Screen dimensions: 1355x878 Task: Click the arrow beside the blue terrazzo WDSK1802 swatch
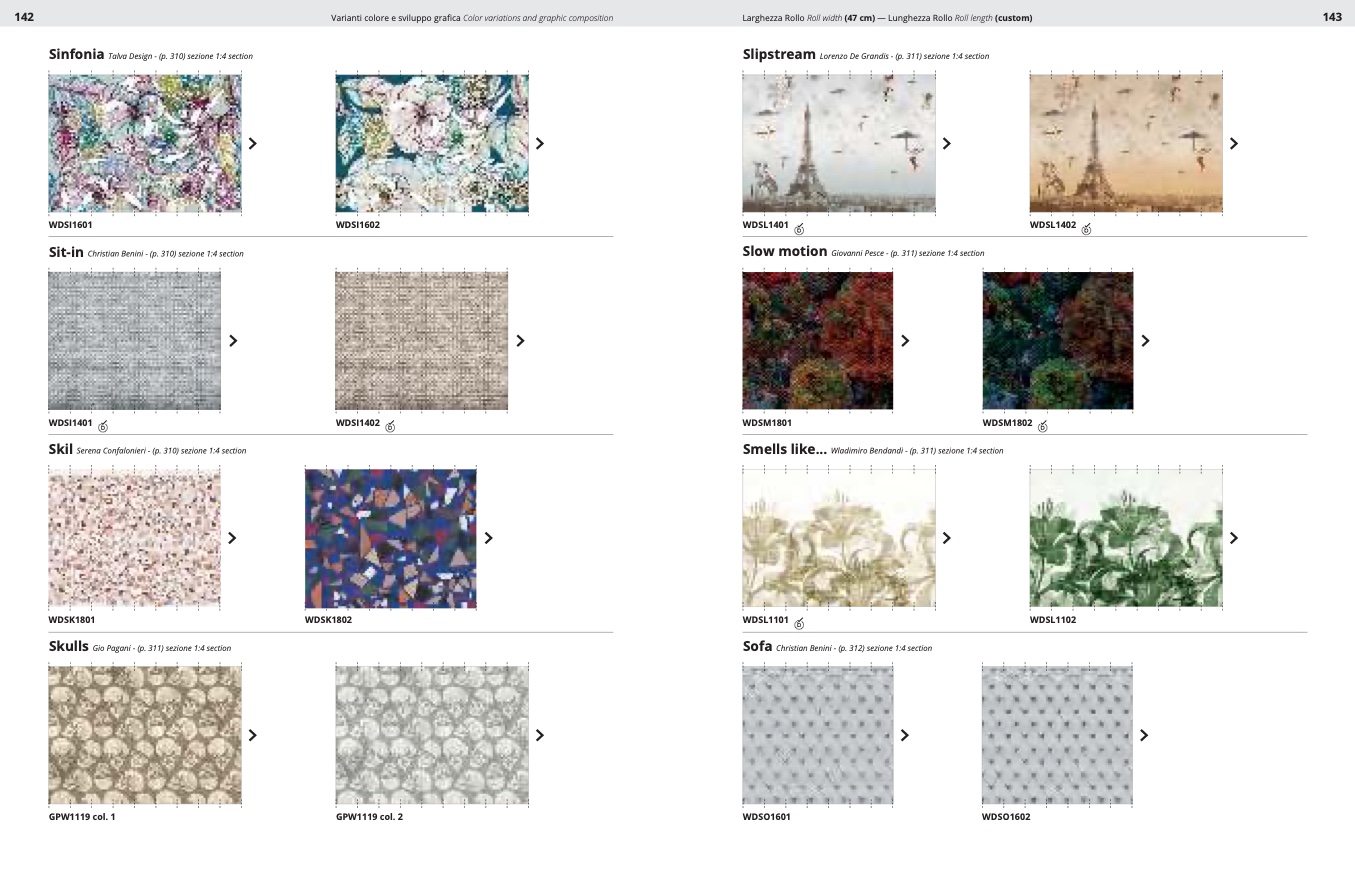[x=488, y=538]
